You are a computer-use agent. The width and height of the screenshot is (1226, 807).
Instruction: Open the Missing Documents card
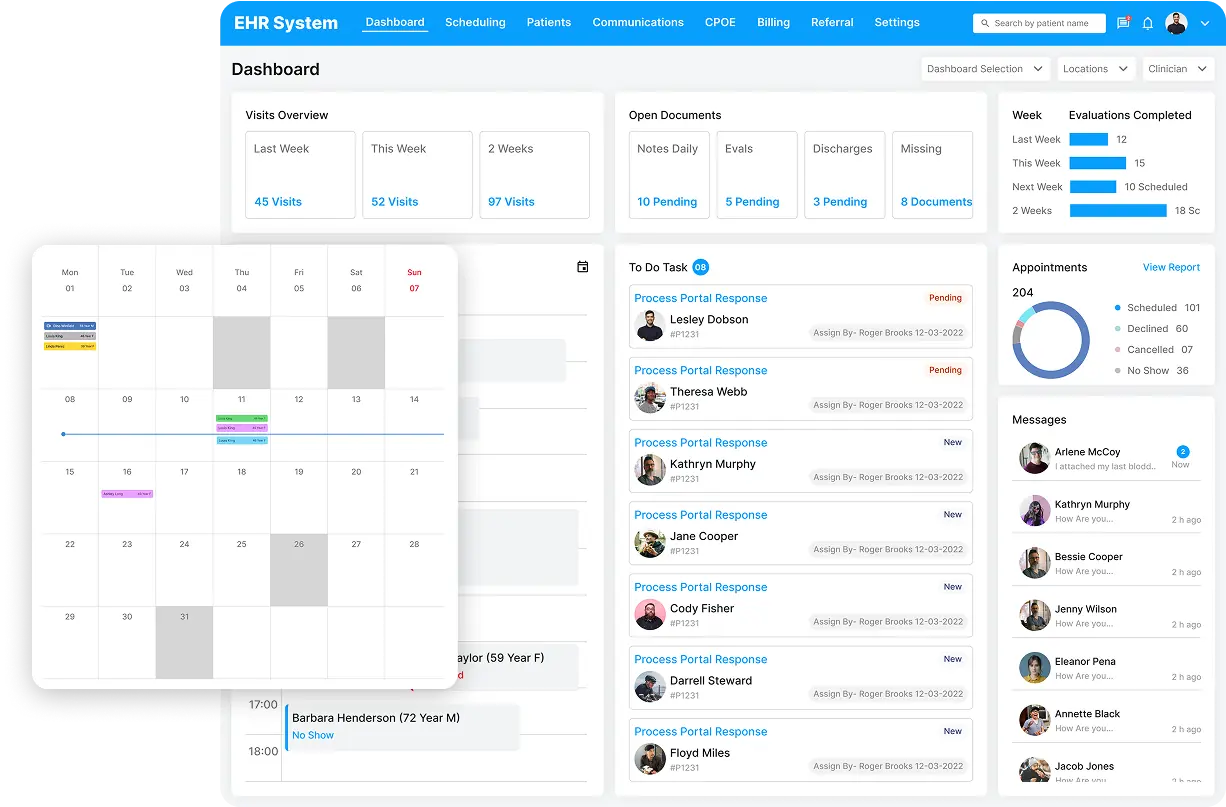932,175
